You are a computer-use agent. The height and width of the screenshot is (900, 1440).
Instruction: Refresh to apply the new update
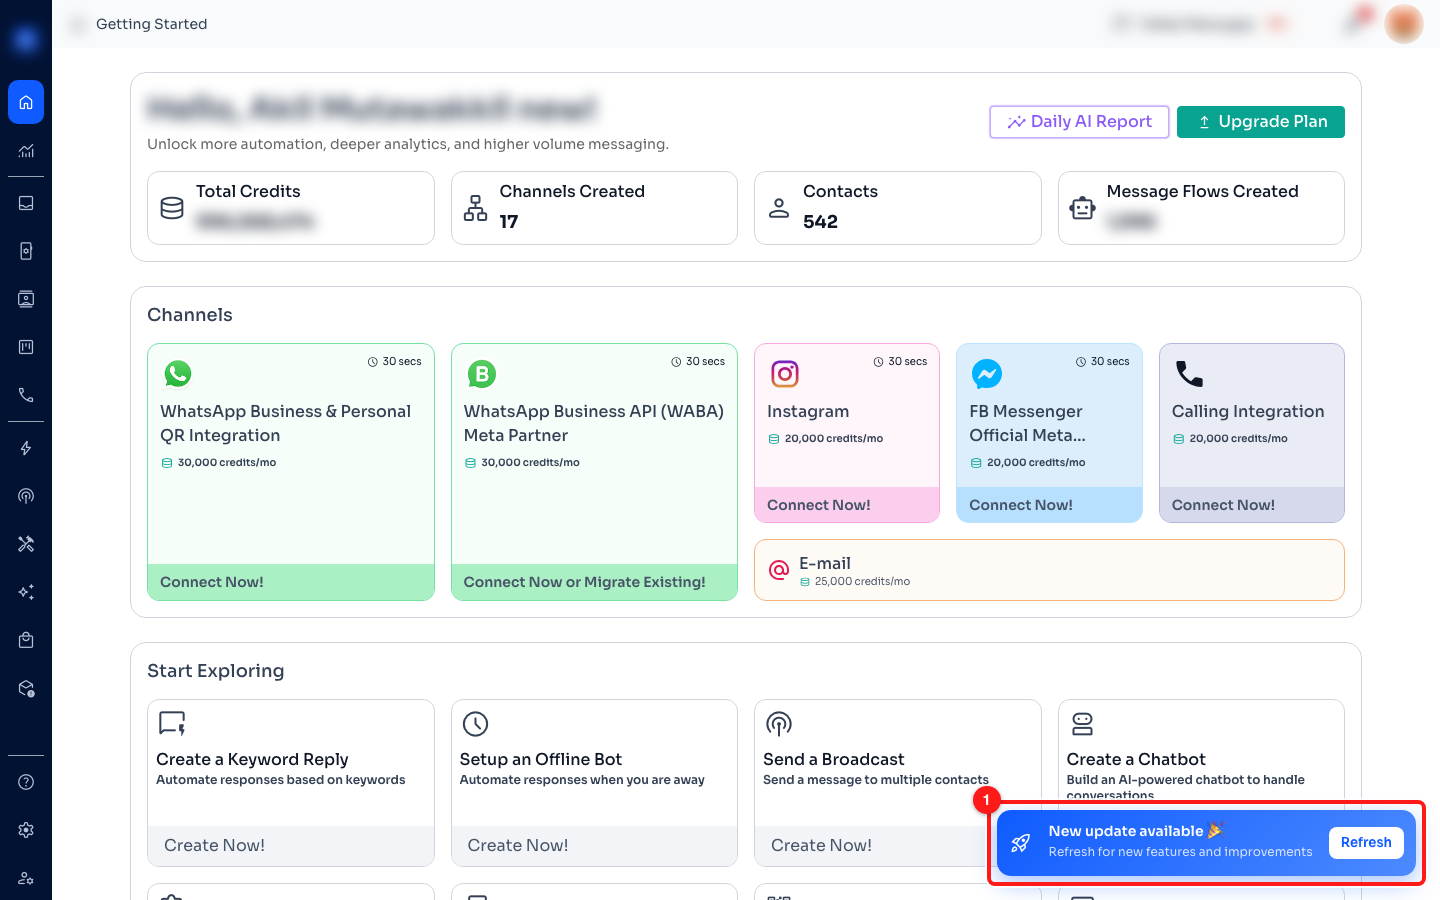[1366, 843]
